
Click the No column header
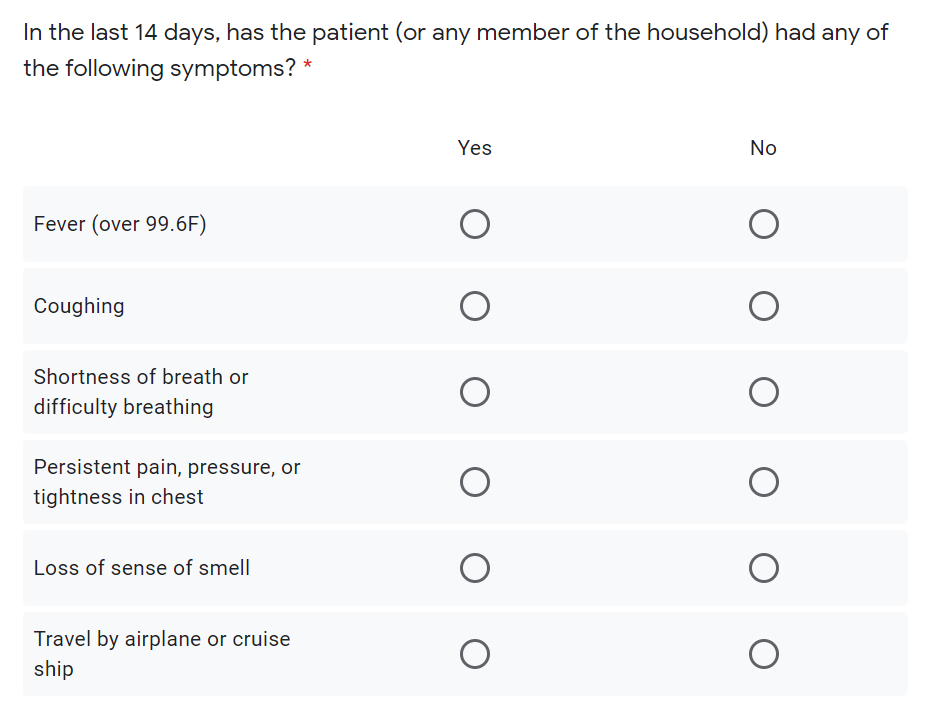tap(763, 148)
